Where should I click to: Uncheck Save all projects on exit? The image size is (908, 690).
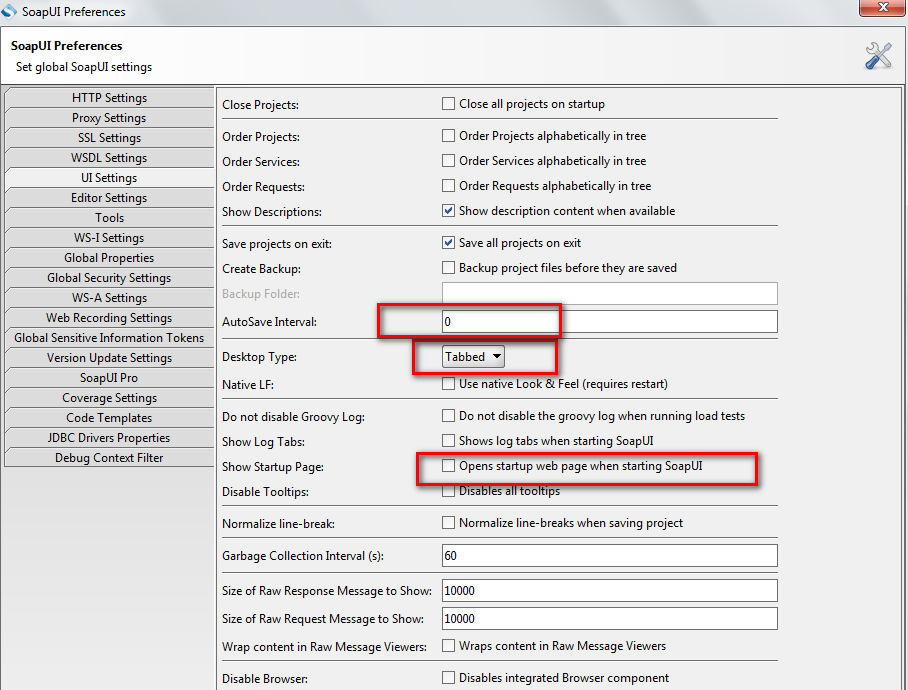(x=448, y=243)
